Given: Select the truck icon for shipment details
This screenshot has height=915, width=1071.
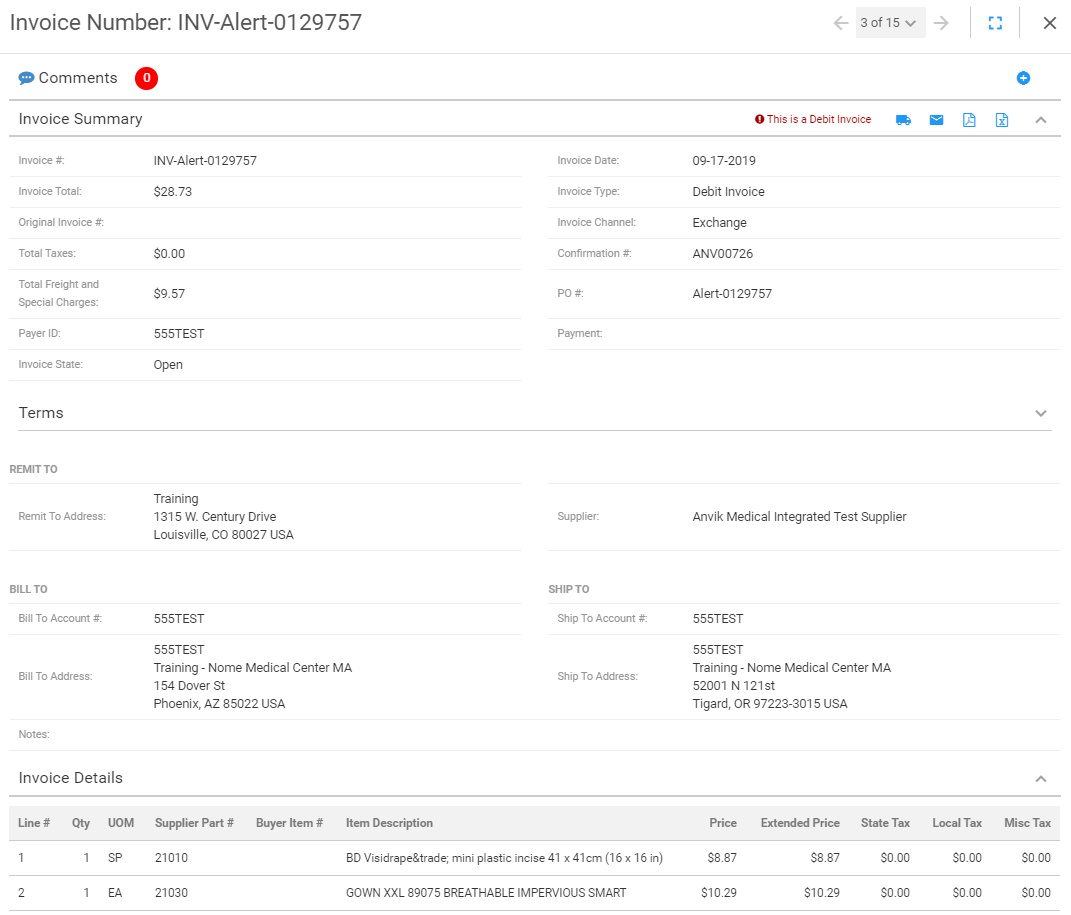Looking at the screenshot, I should (x=903, y=119).
